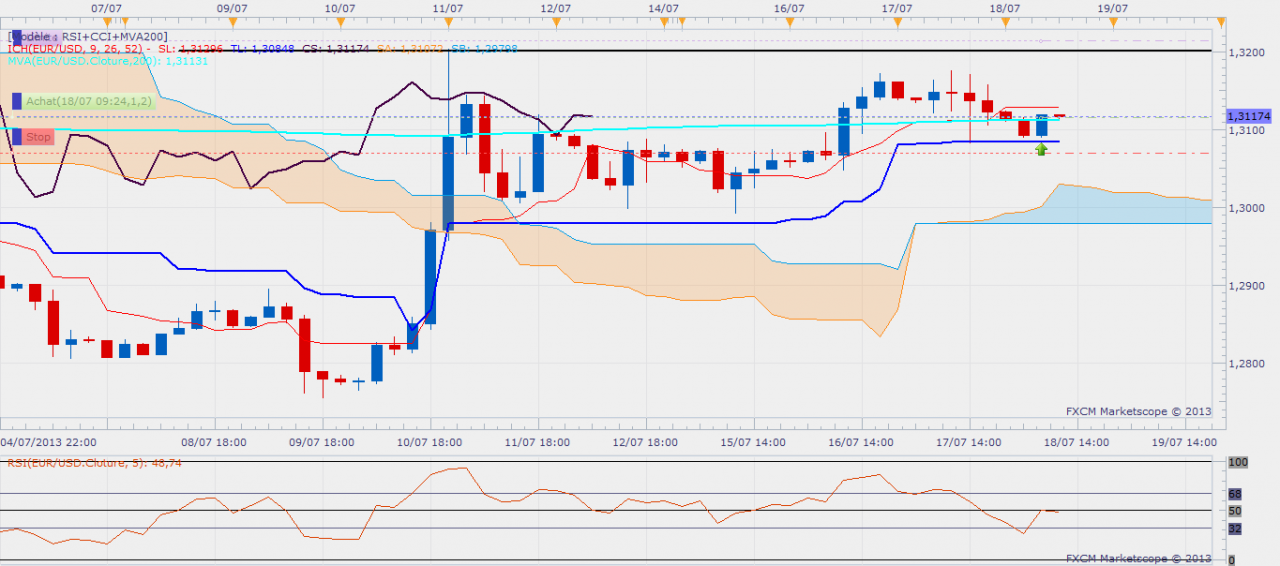Click the orange marker under 09/07
The image size is (1280, 566).
pos(231,21)
